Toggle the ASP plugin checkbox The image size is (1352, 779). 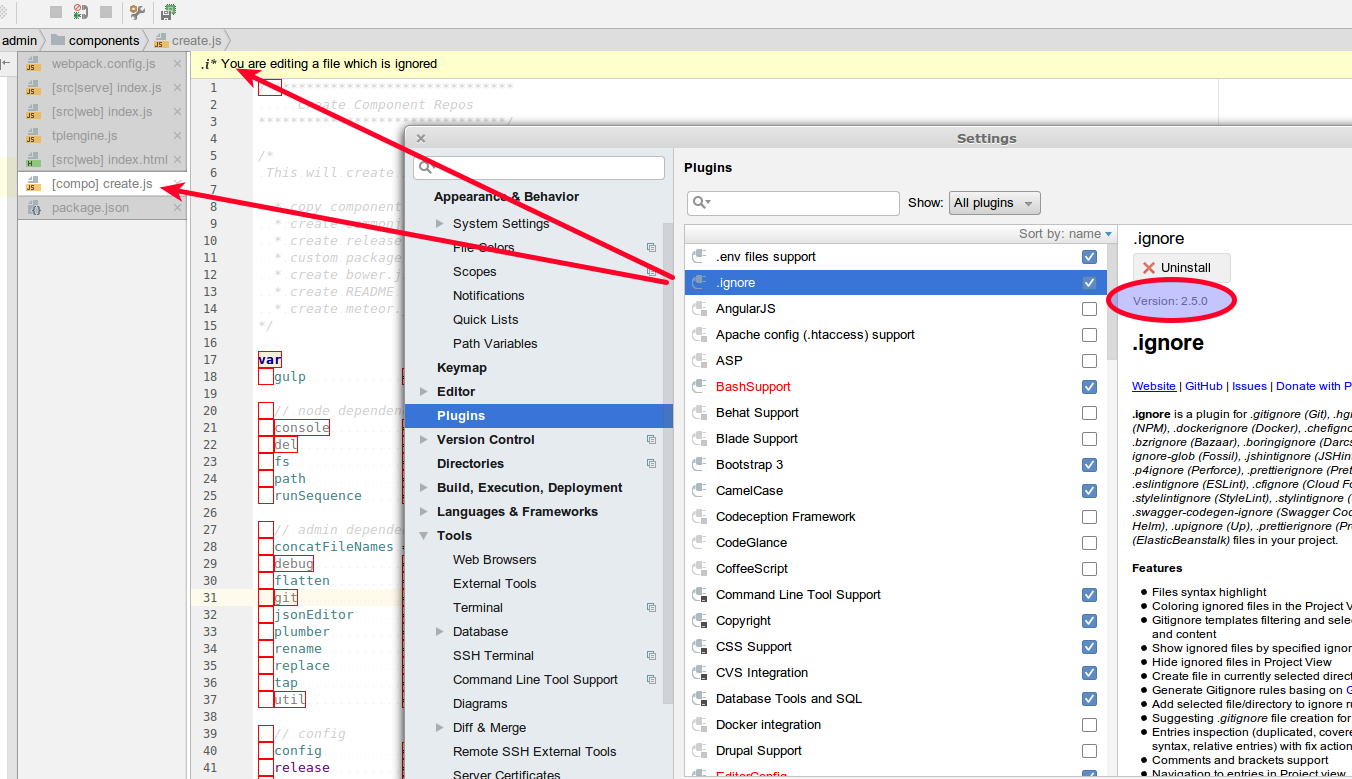(x=1089, y=361)
